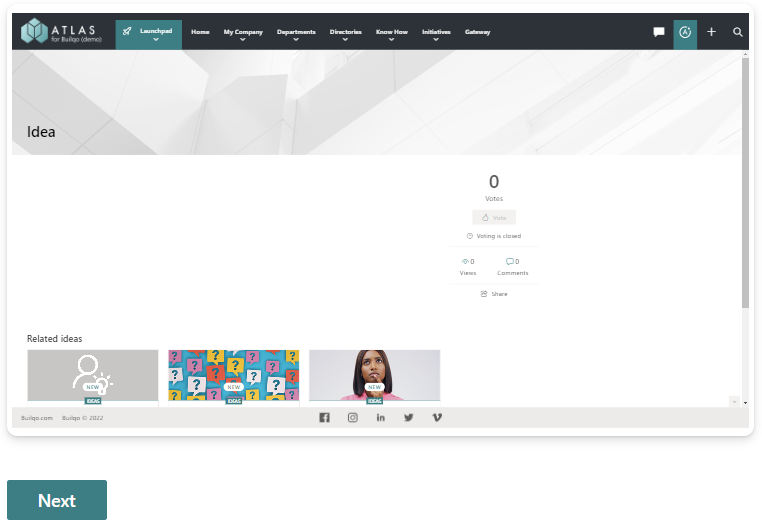Viewport: 762px width, 523px height.
Task: Open search with the magnifier icon
Action: [738, 32]
